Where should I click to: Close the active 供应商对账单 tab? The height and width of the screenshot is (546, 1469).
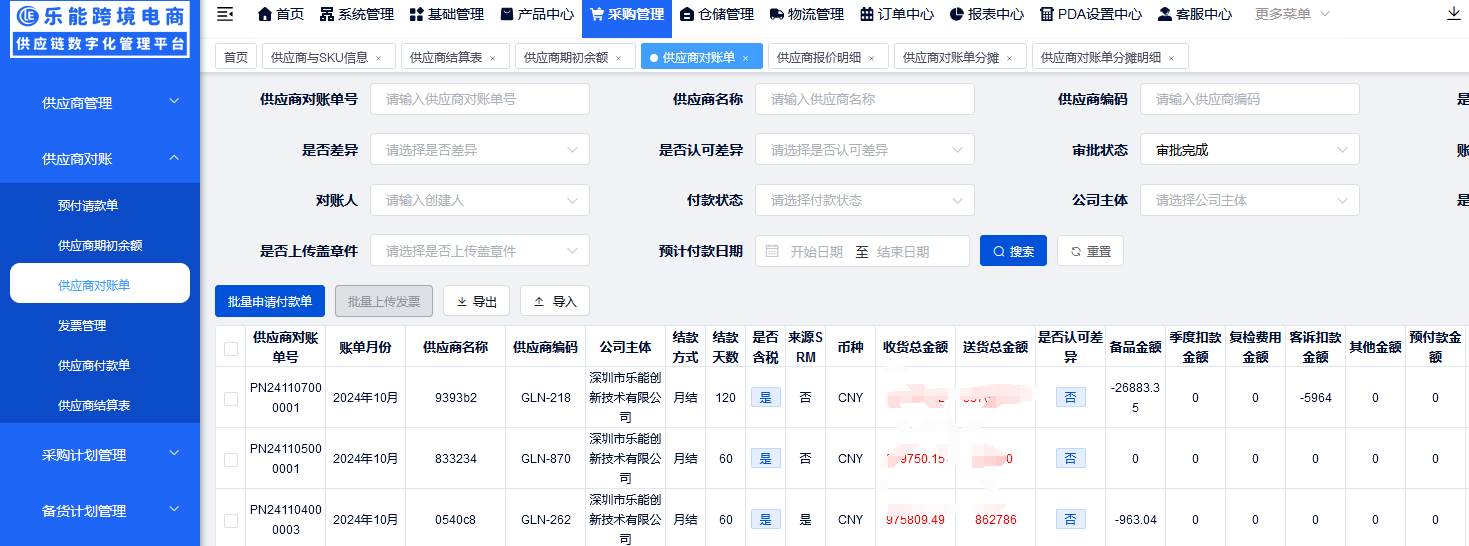click(x=746, y=58)
